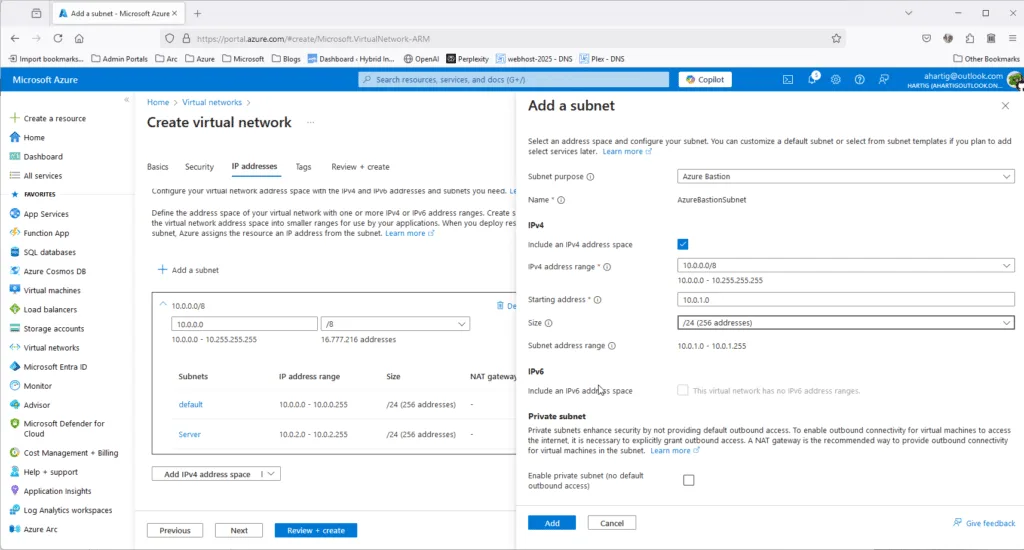Open the /8 prefix size dropdown
The height and width of the screenshot is (550, 1024).
click(x=395, y=324)
